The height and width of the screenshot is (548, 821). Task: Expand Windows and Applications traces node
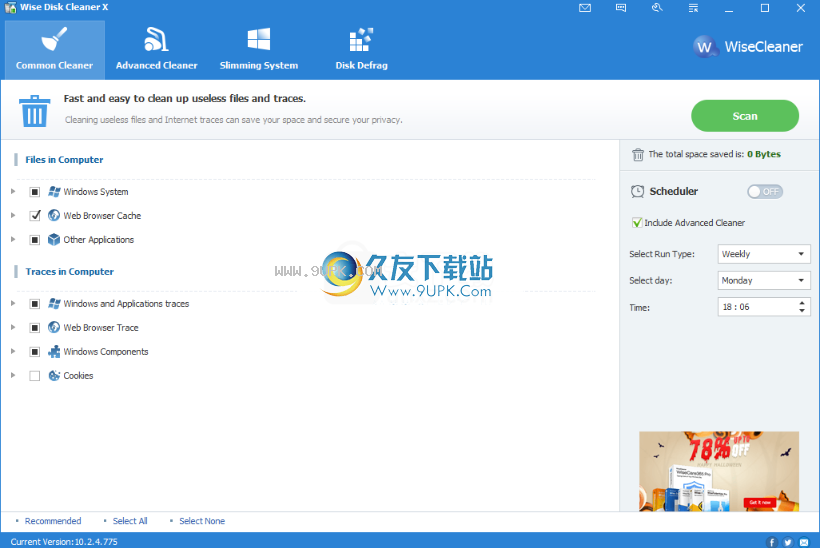(x=13, y=303)
